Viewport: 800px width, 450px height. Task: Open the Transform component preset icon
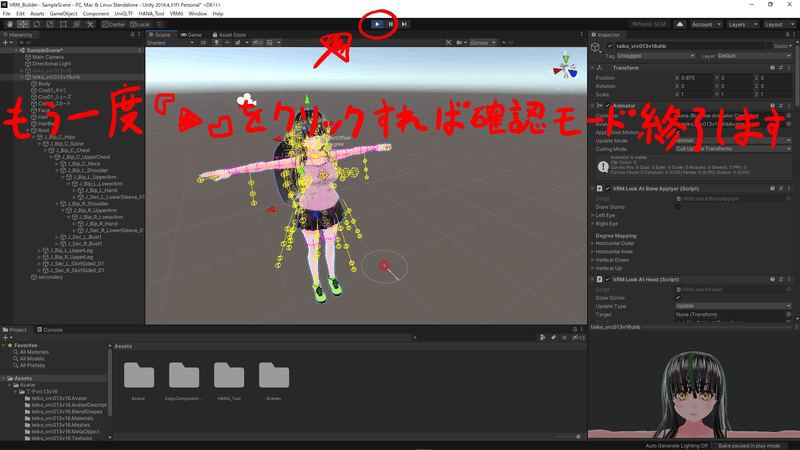coord(781,68)
